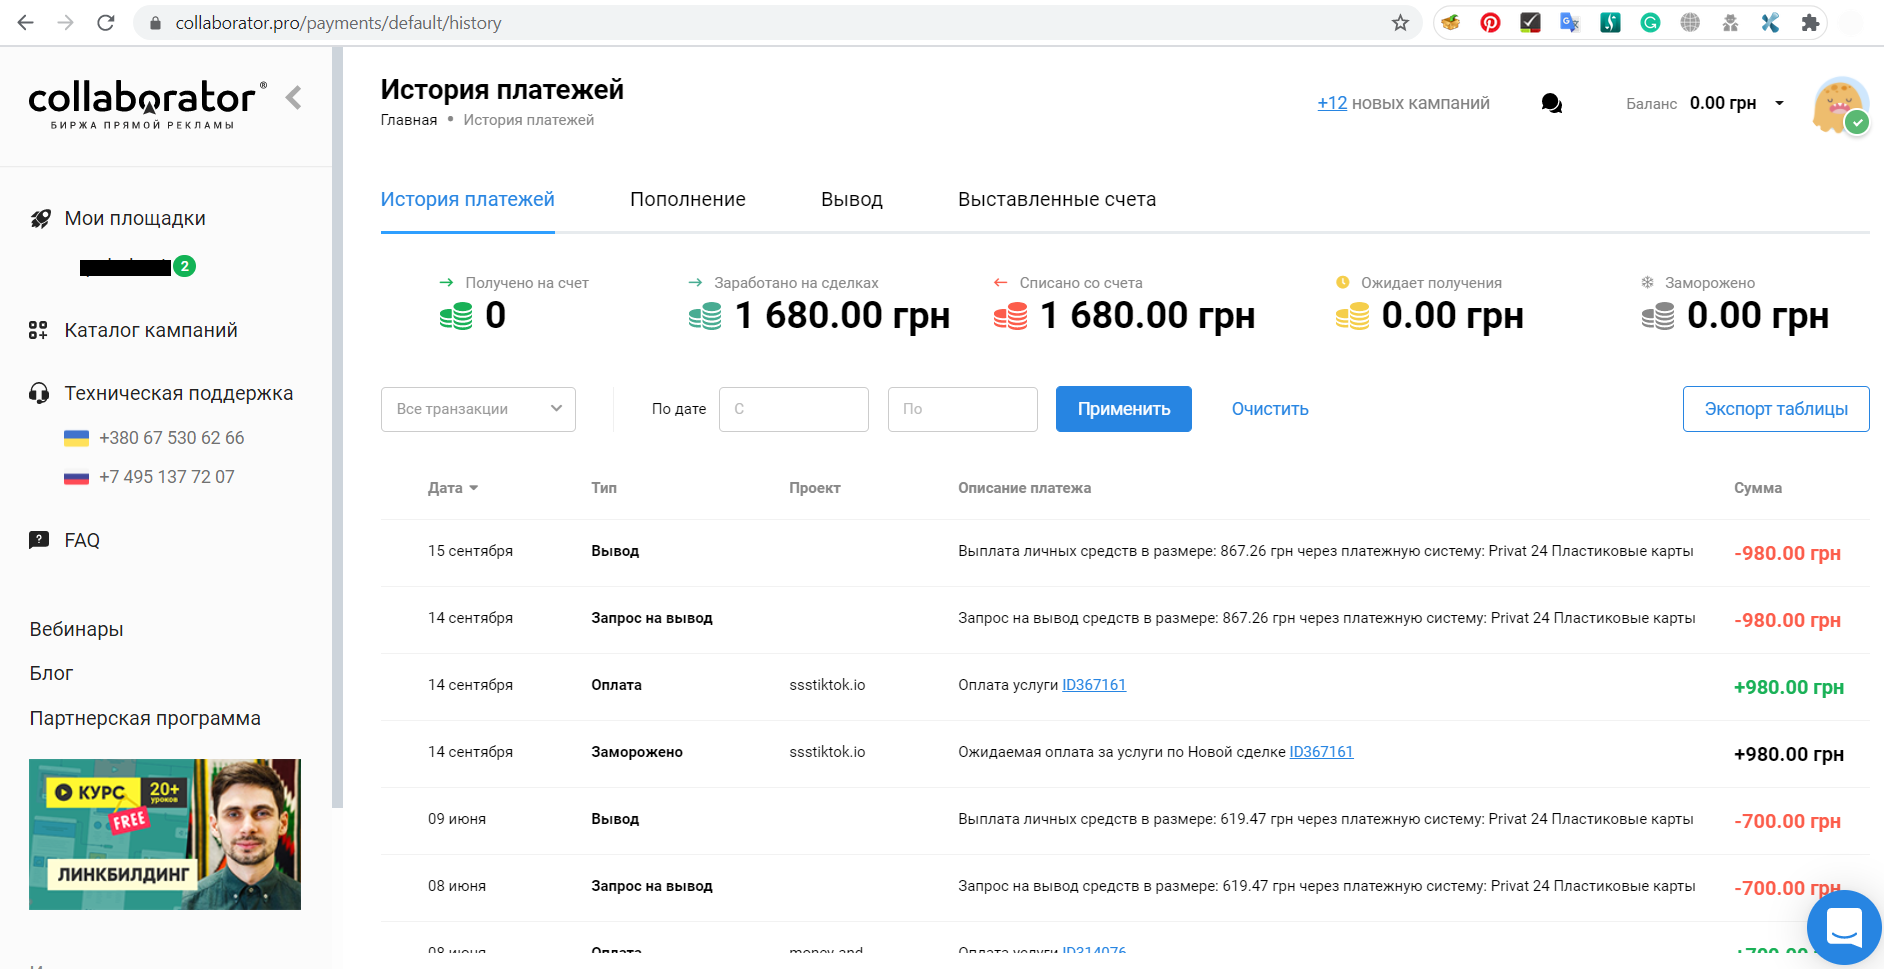Click the user avatar profile picture
The image size is (1884, 969).
point(1839,104)
